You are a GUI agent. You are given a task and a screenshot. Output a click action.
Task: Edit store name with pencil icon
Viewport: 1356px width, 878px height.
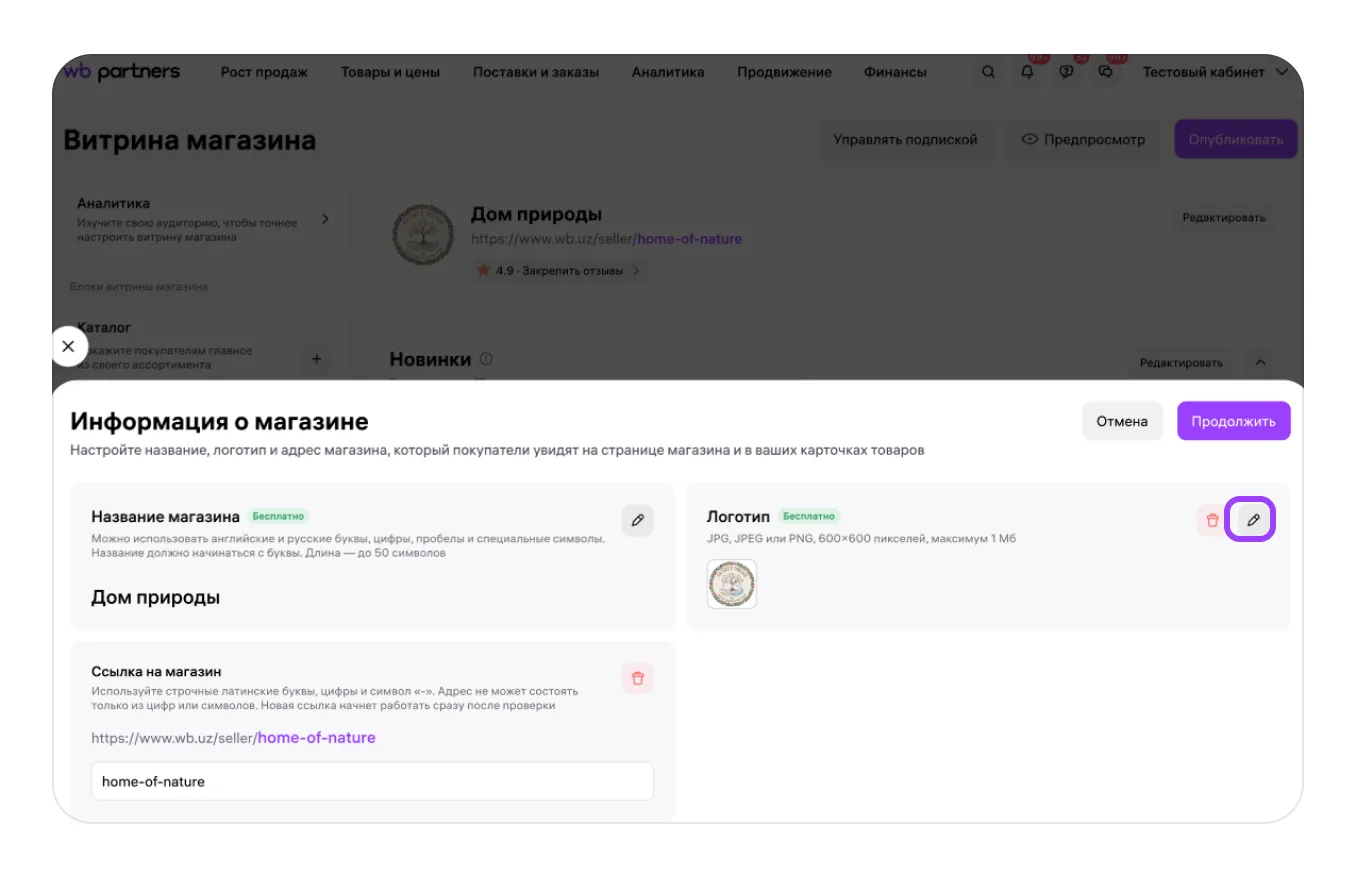[x=637, y=521]
